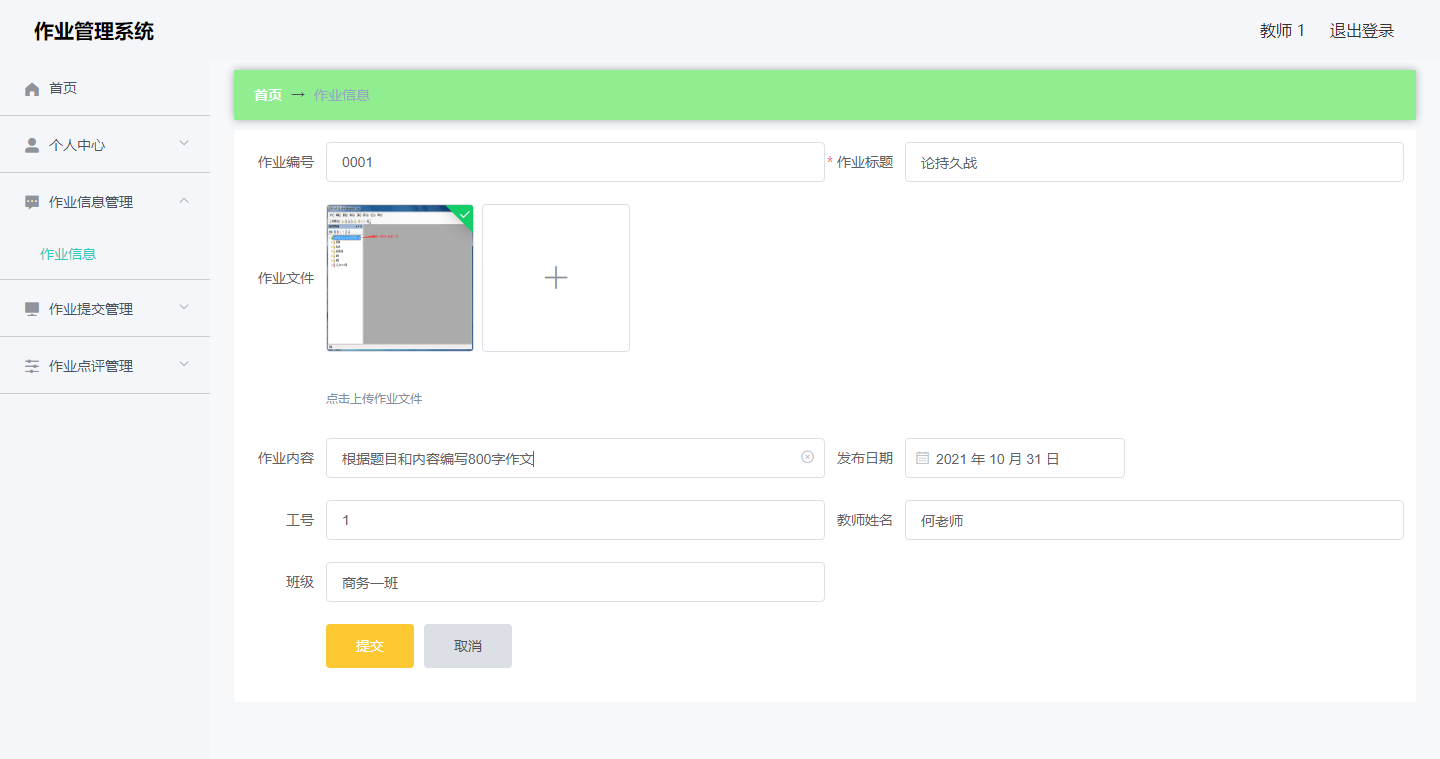Focus the 工号 input field

(x=575, y=520)
